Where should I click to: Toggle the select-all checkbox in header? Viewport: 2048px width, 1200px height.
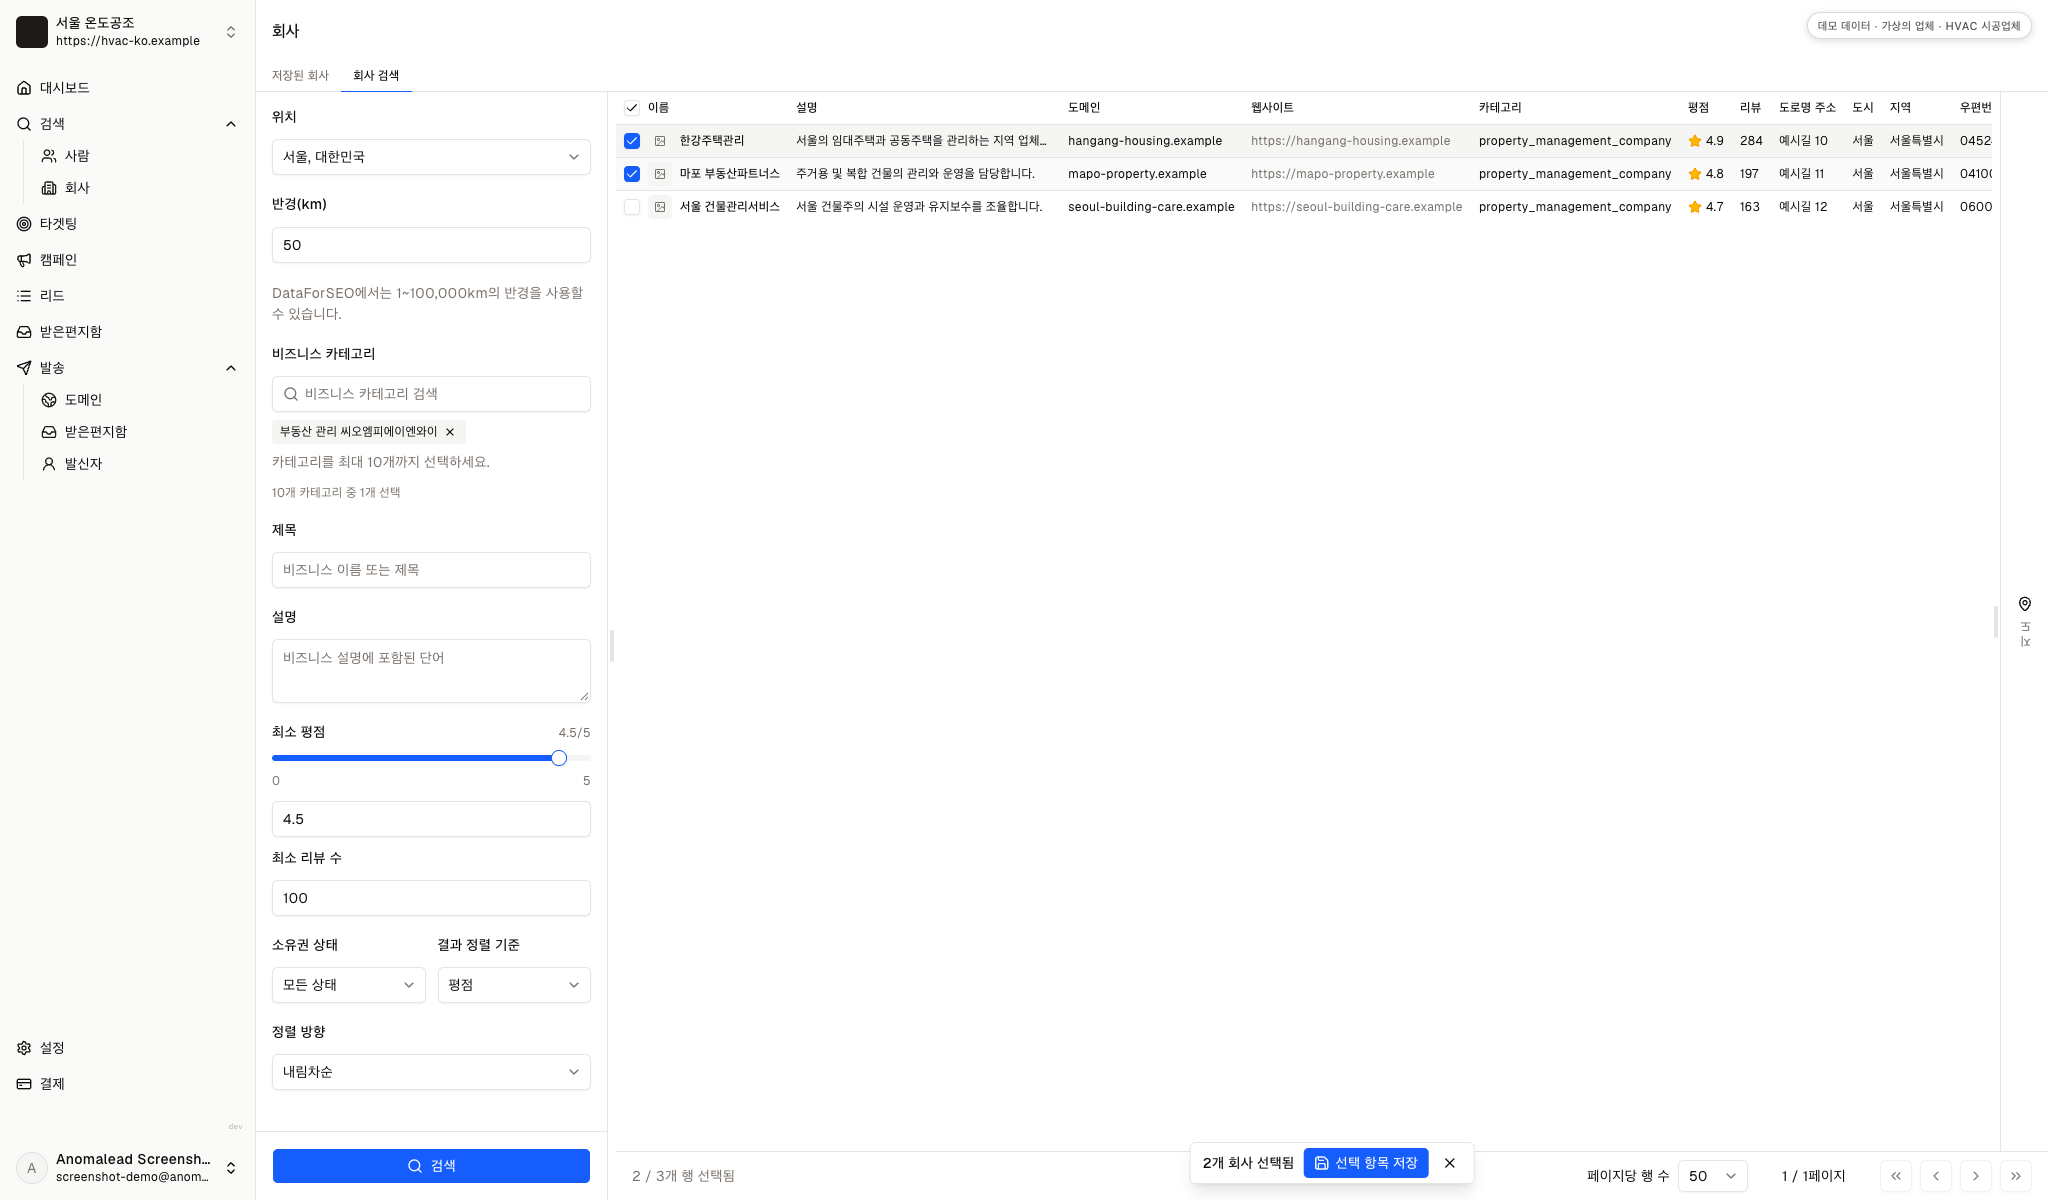point(632,108)
